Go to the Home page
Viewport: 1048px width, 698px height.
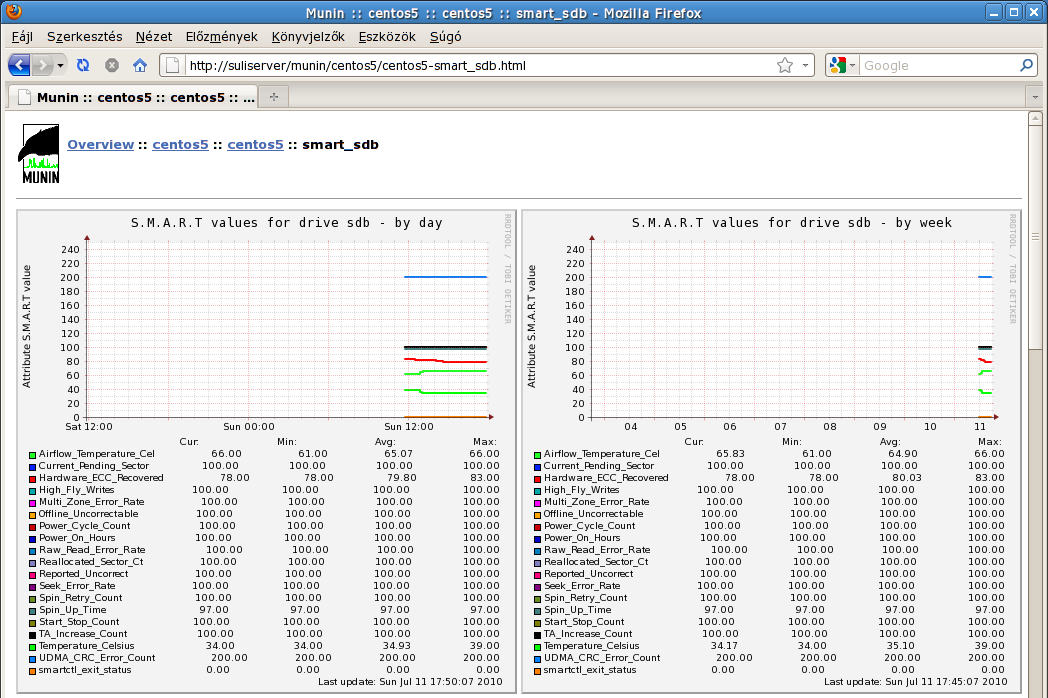[140, 65]
